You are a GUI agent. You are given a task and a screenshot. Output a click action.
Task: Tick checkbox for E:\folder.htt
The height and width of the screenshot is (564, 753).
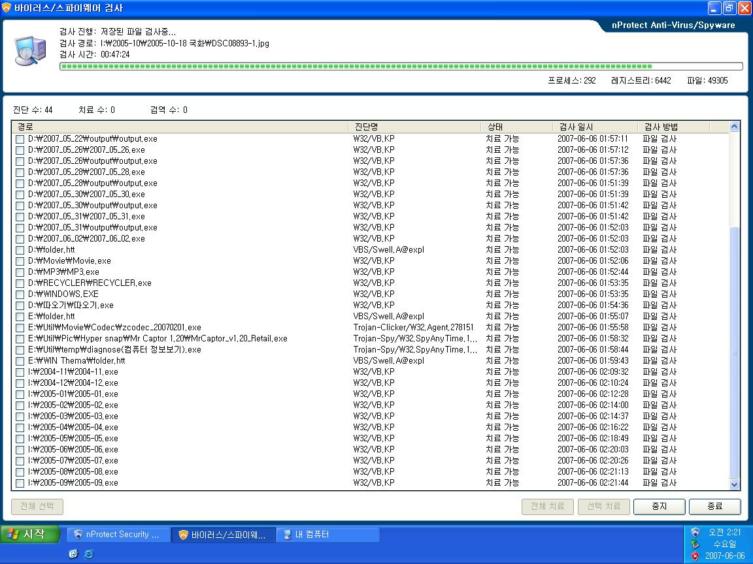(x=20, y=317)
